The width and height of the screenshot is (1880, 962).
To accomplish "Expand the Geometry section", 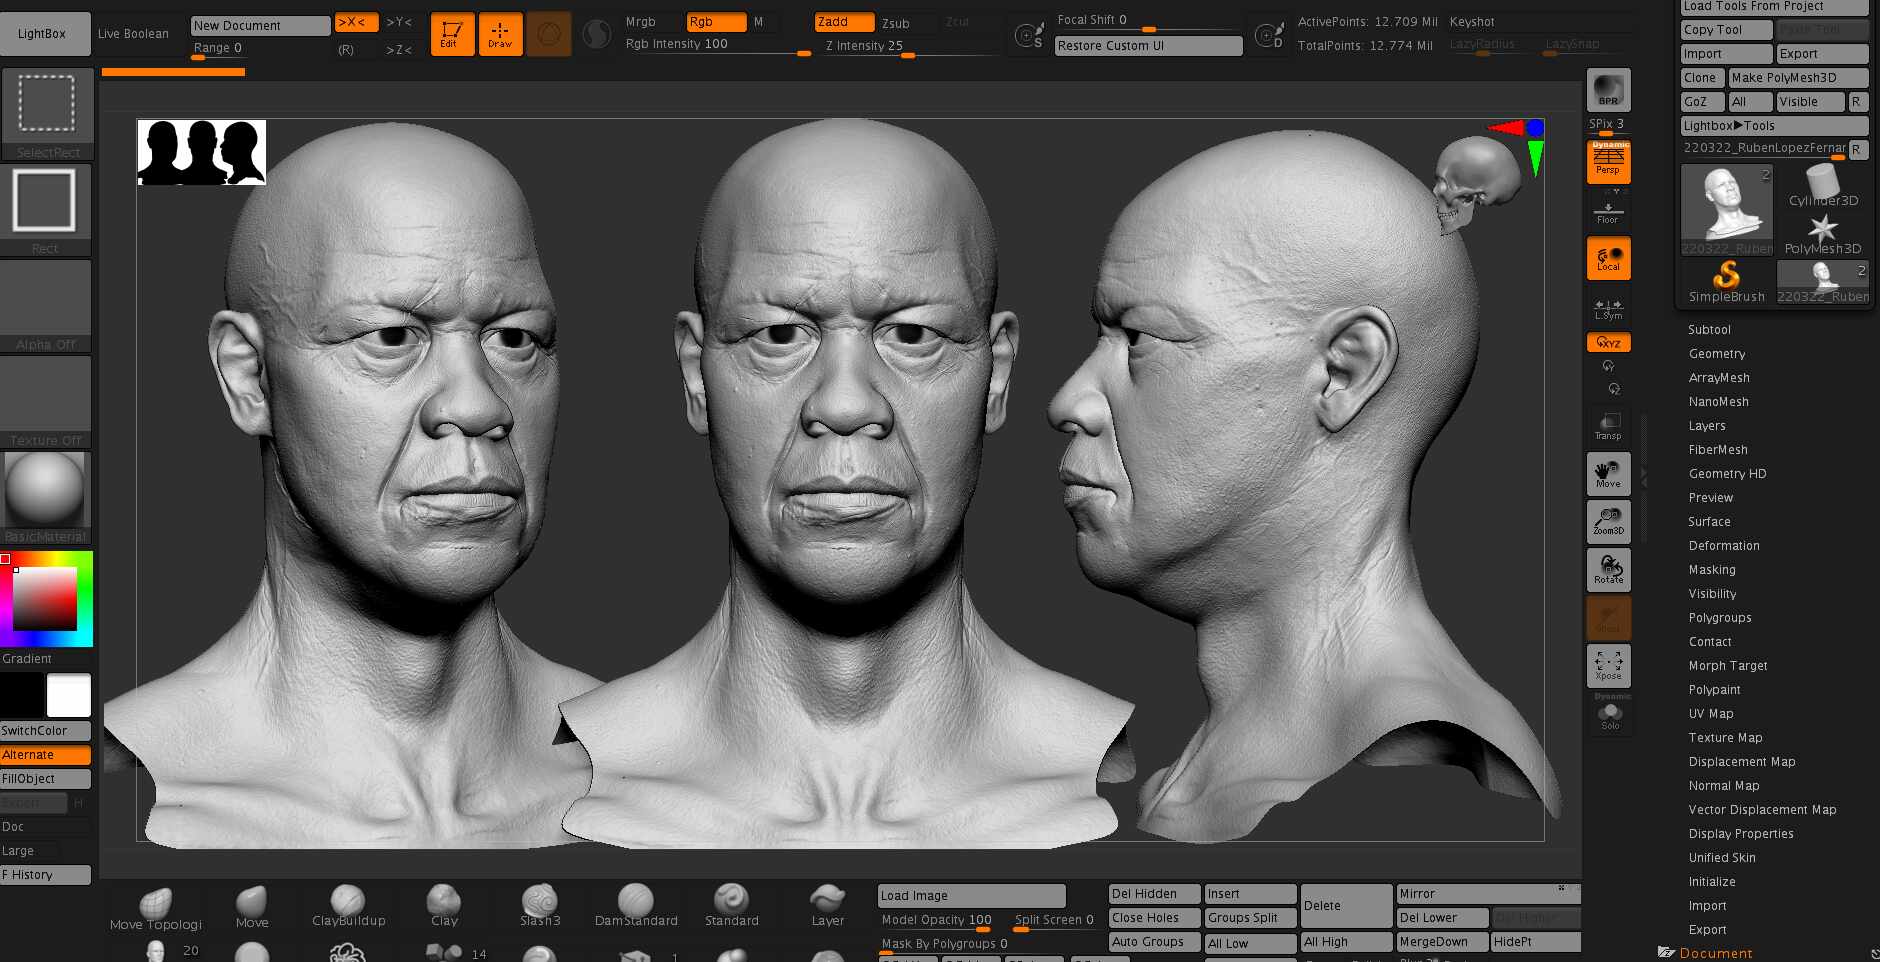I will click(x=1717, y=354).
